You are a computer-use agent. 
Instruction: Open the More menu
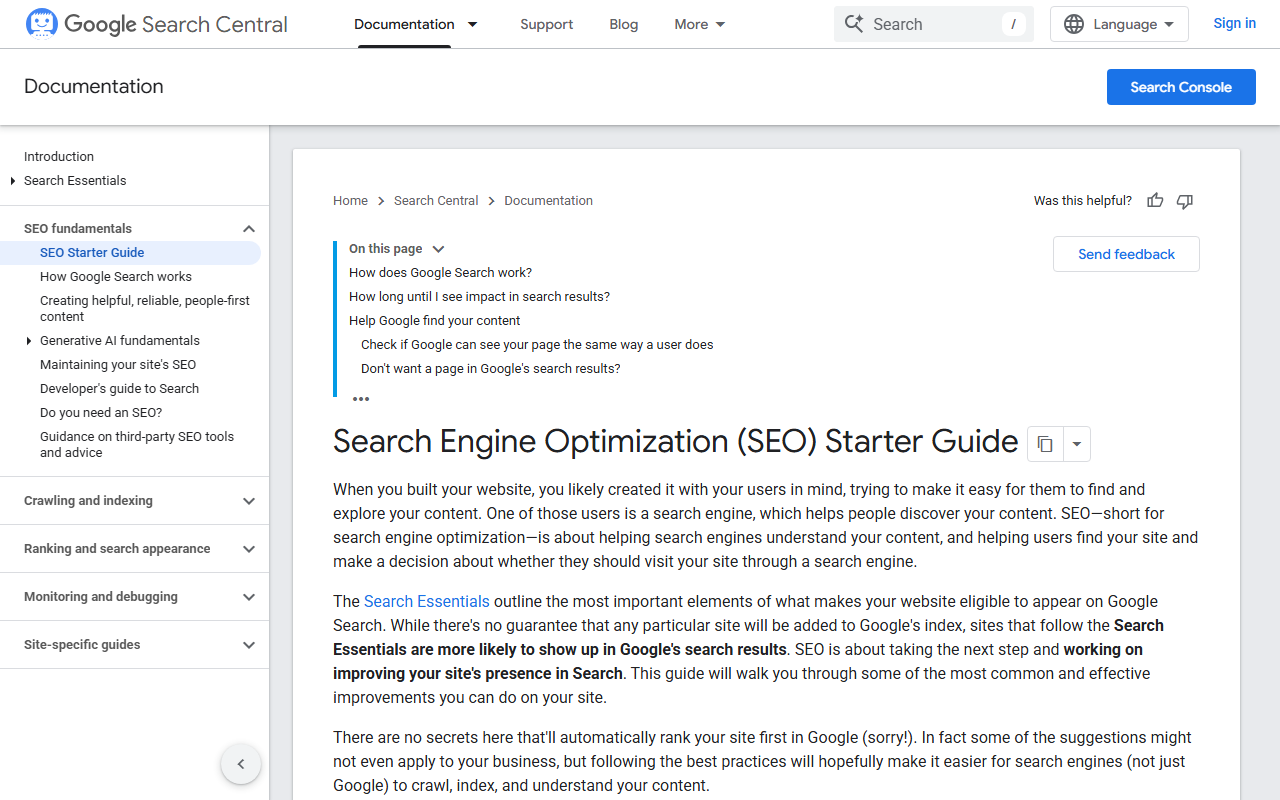coord(700,24)
